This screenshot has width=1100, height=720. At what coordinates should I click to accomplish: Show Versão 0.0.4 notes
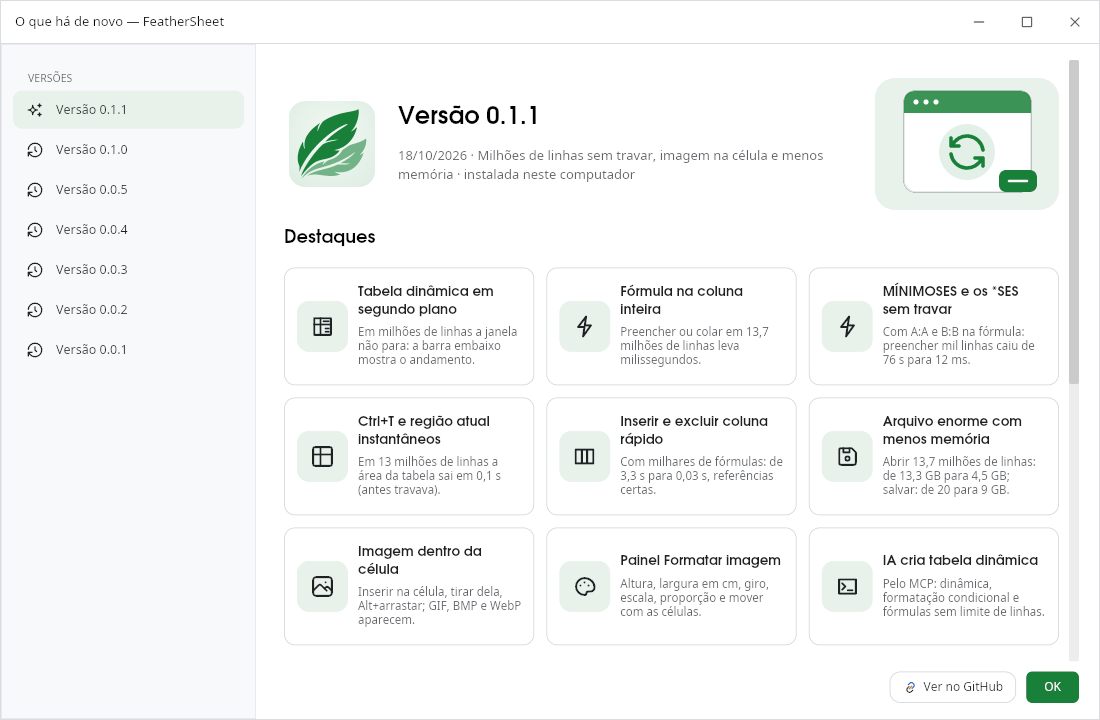[x=128, y=229]
